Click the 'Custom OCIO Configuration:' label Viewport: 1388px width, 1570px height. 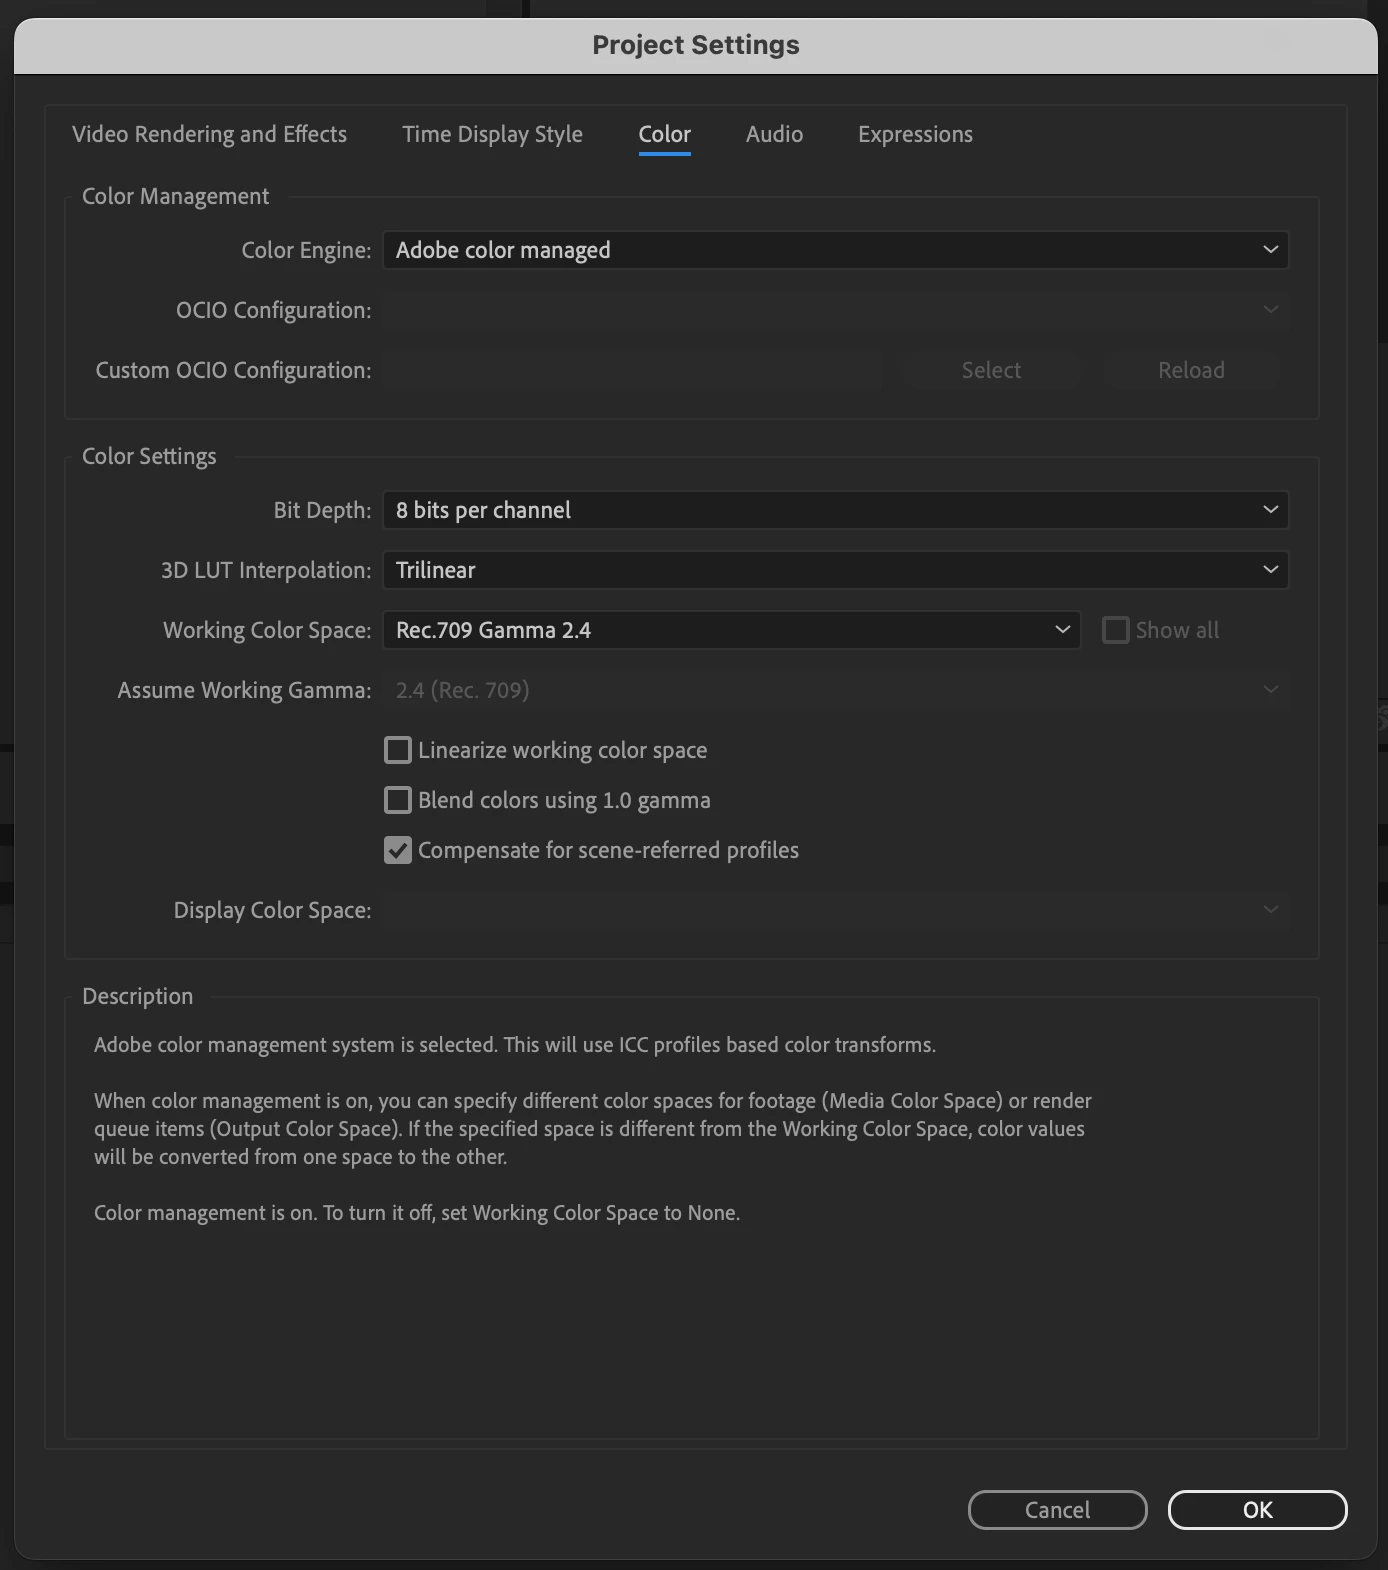click(233, 370)
